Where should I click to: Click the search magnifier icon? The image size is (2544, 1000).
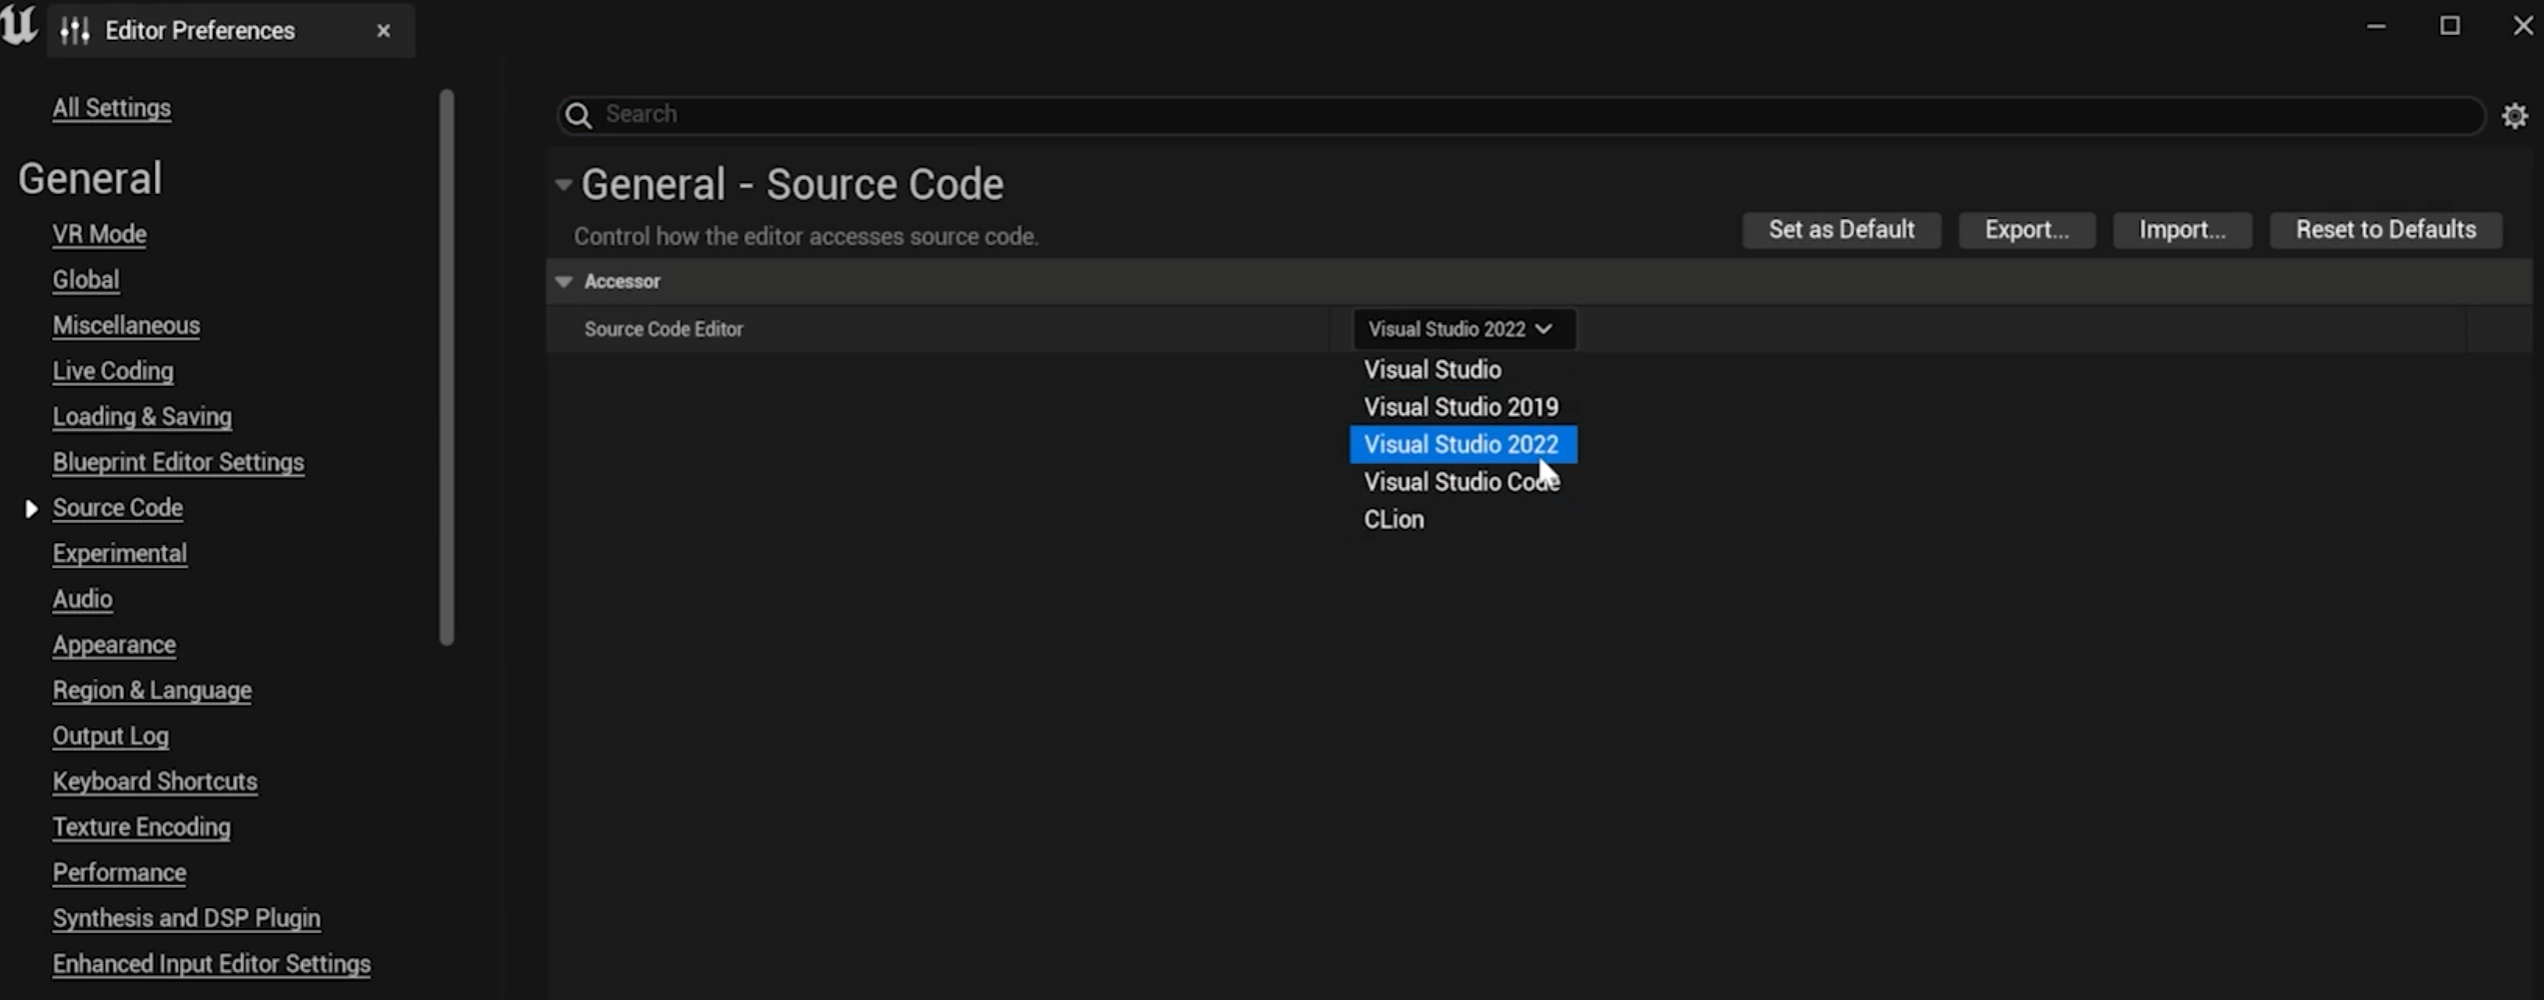[578, 116]
